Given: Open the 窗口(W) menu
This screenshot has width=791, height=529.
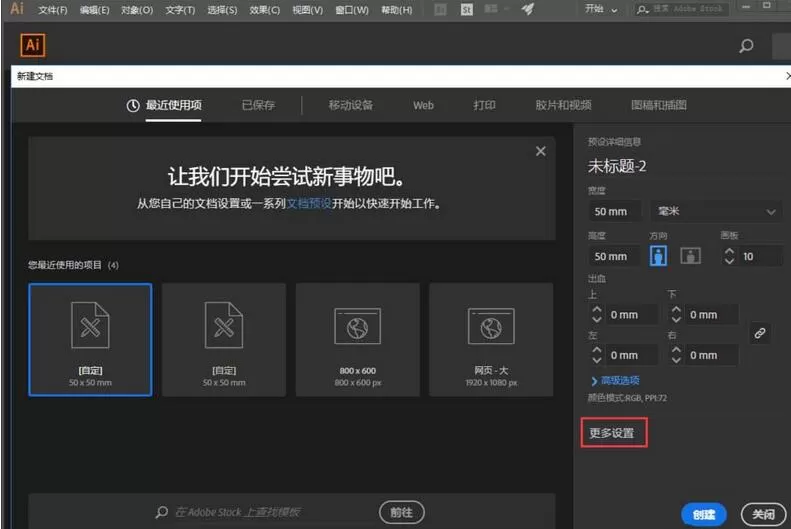Looking at the screenshot, I should click(x=352, y=10).
